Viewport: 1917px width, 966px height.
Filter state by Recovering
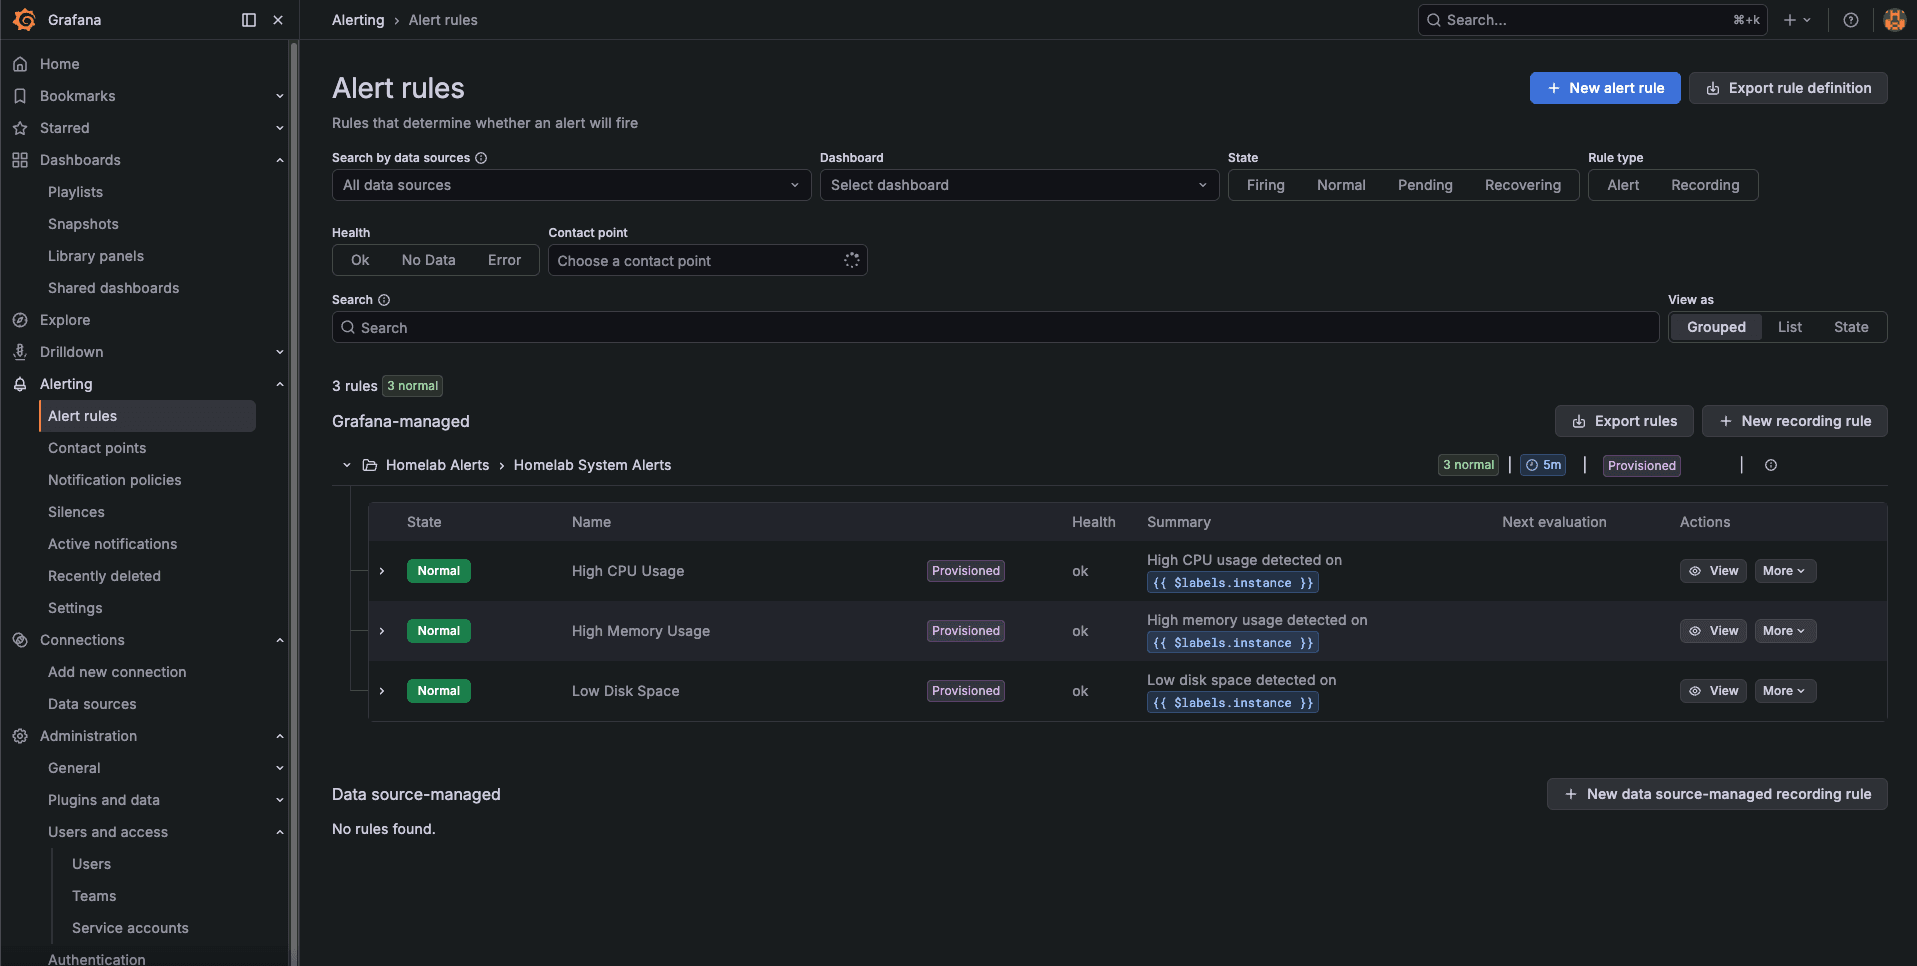click(1522, 185)
